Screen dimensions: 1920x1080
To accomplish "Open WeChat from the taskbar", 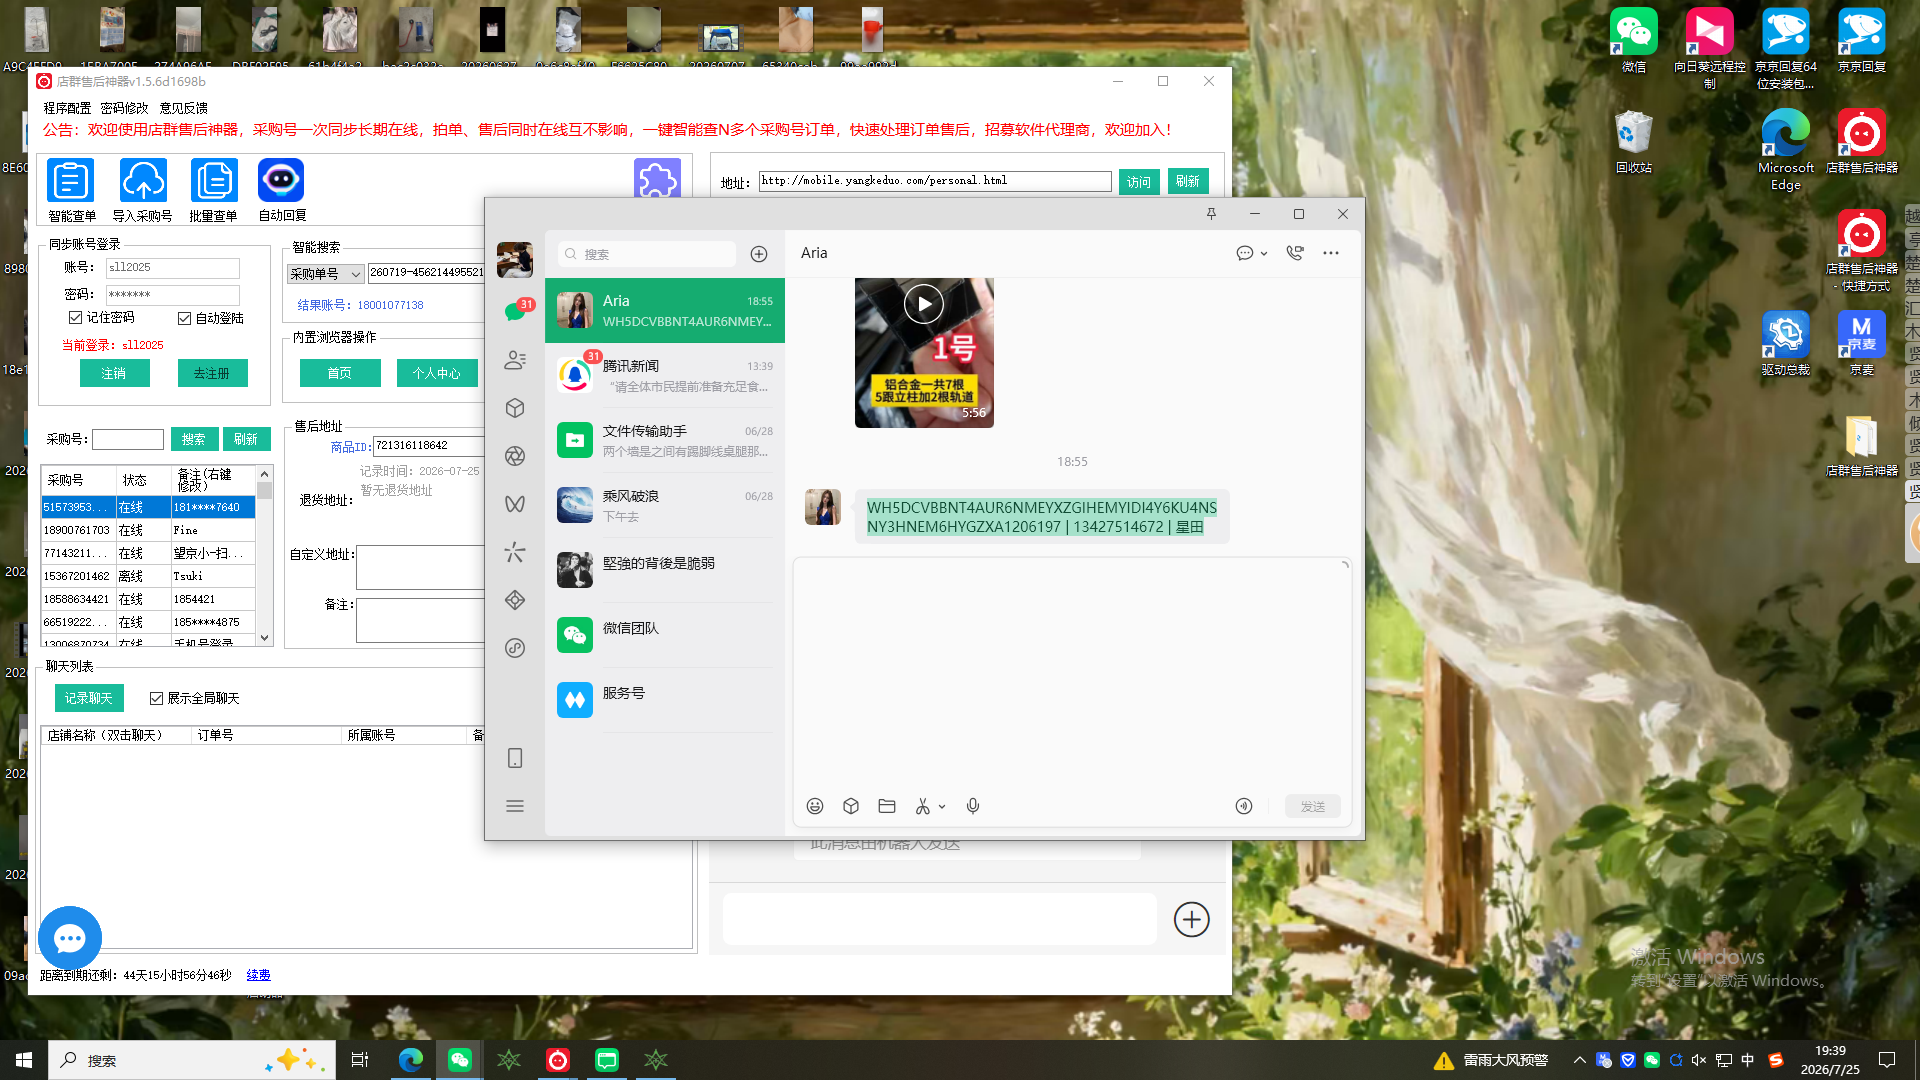I will tap(460, 1060).
